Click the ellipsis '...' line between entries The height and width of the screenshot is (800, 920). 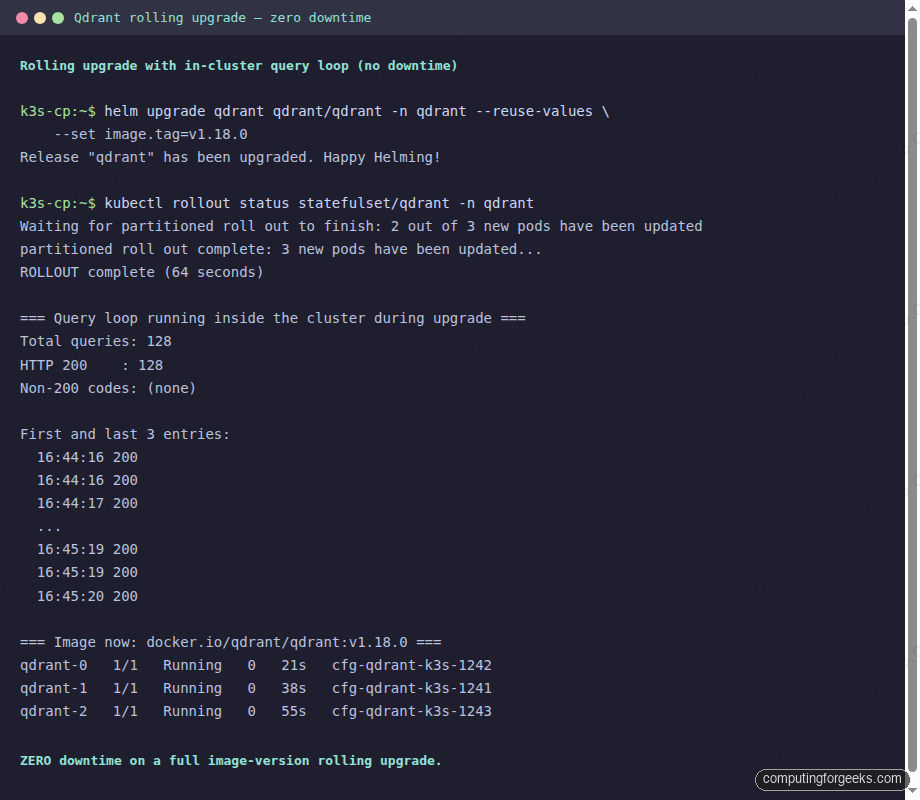click(49, 528)
